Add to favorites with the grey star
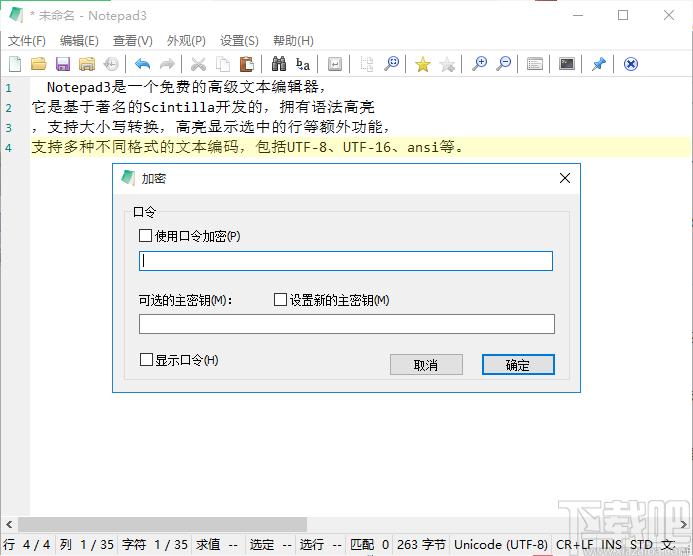 click(x=447, y=64)
